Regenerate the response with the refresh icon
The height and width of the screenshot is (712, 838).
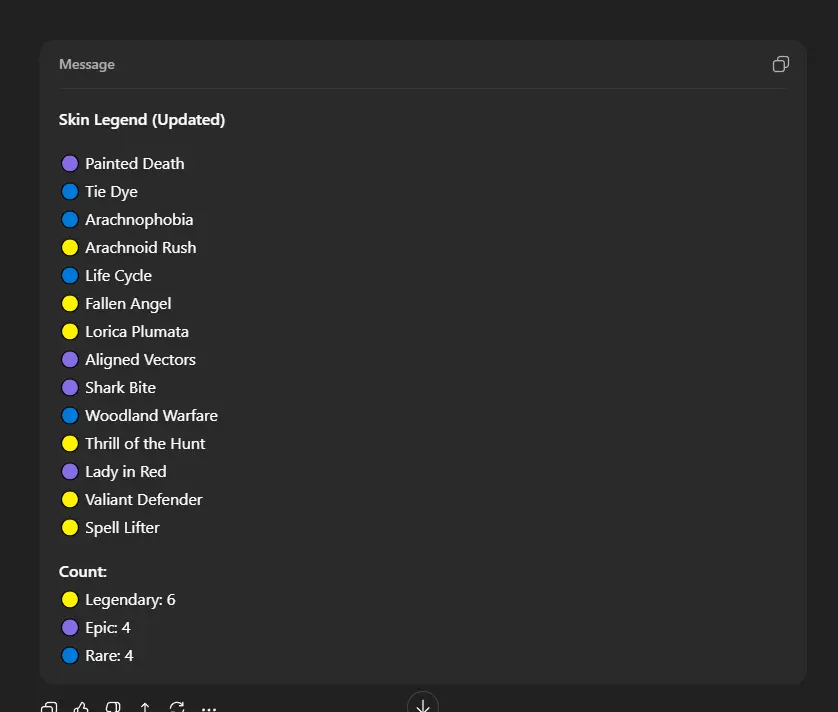click(177, 708)
